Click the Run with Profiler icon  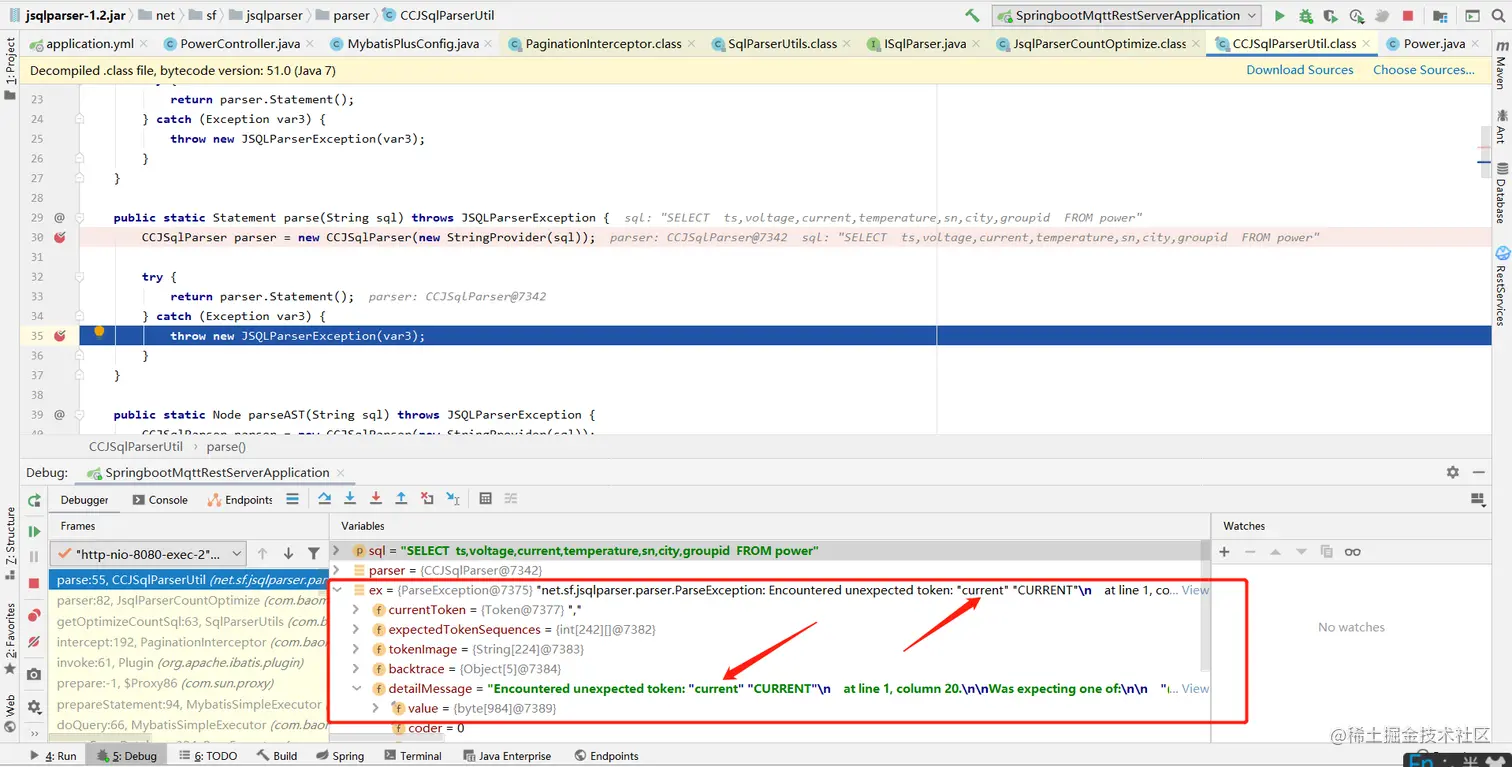pyautogui.click(x=1357, y=15)
